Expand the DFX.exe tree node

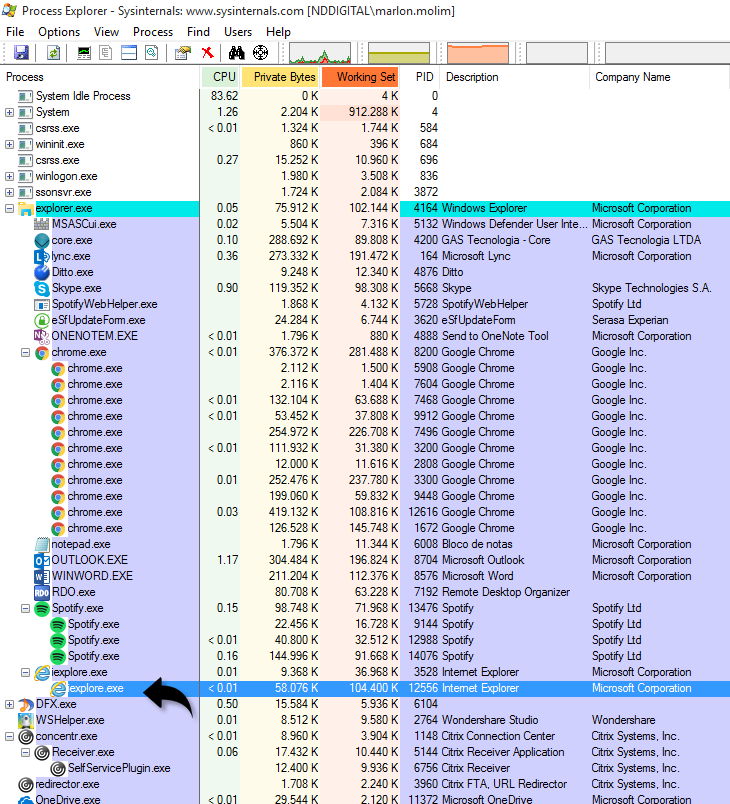pos(9,705)
